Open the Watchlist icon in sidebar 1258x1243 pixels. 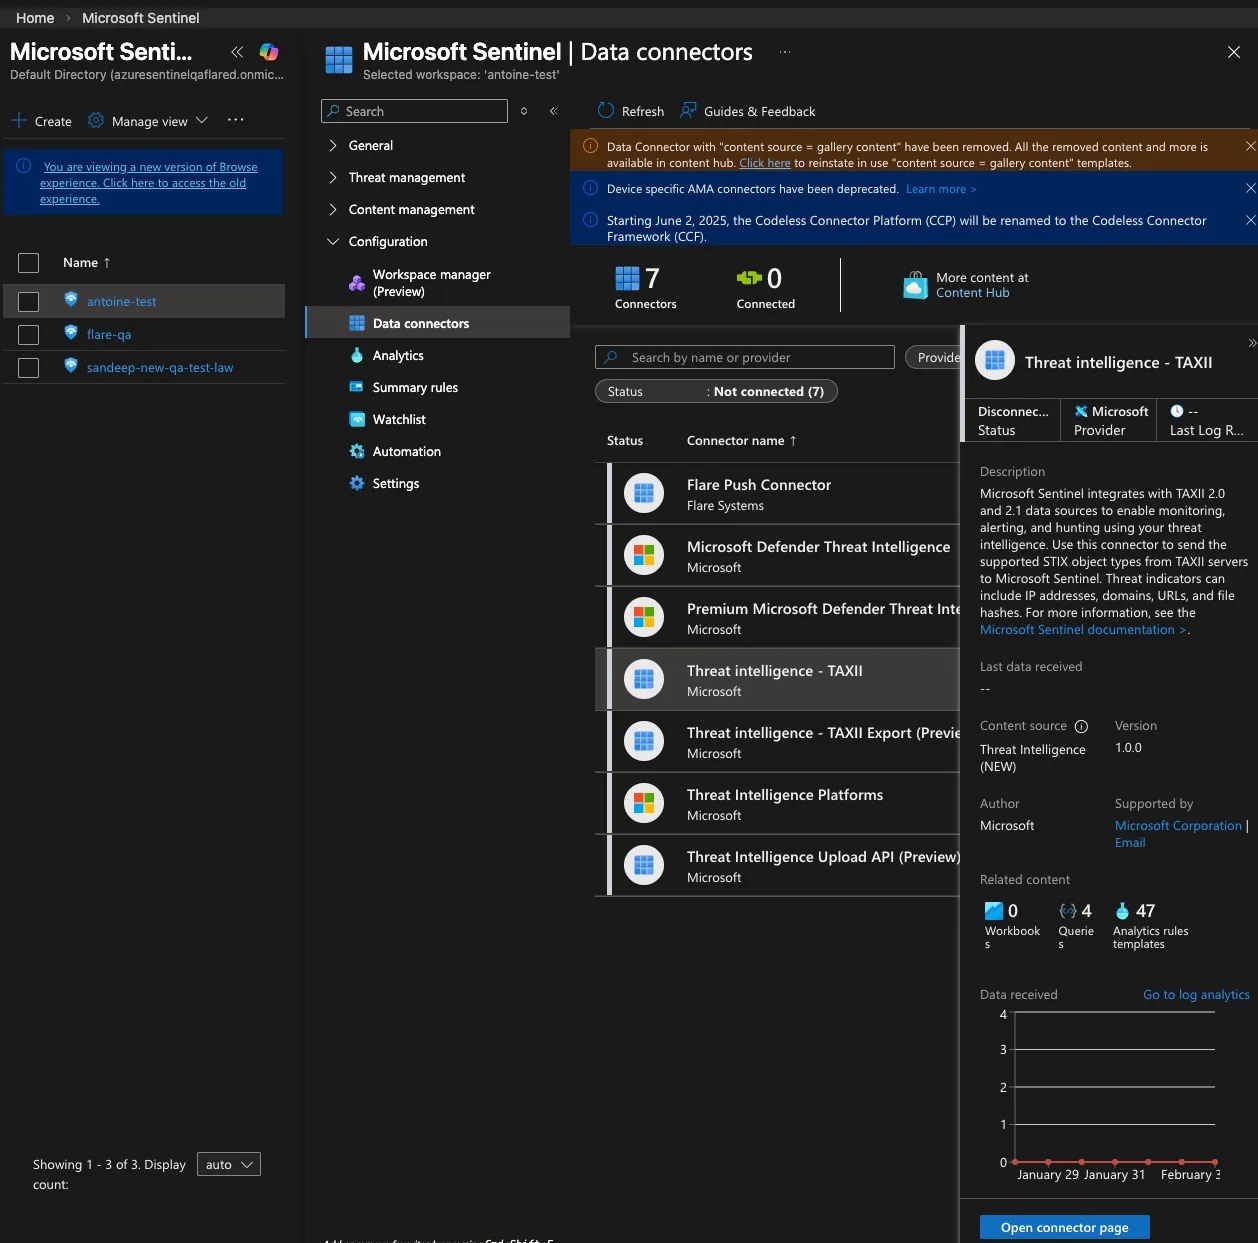357,419
